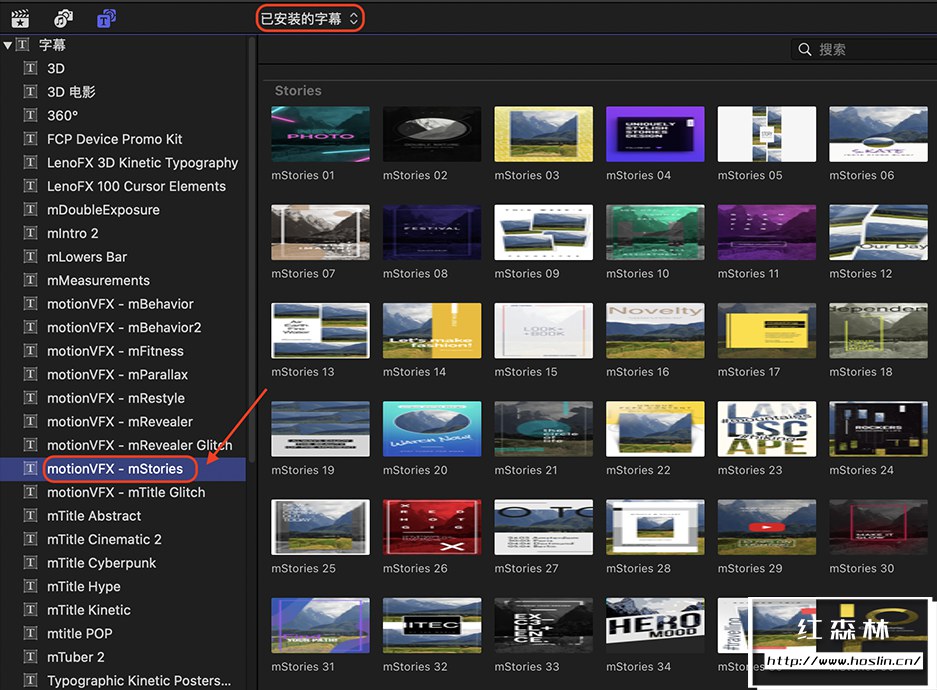Open the Libraries sidebar clapperboard icon
This screenshot has height=690, width=937.
coord(19,18)
